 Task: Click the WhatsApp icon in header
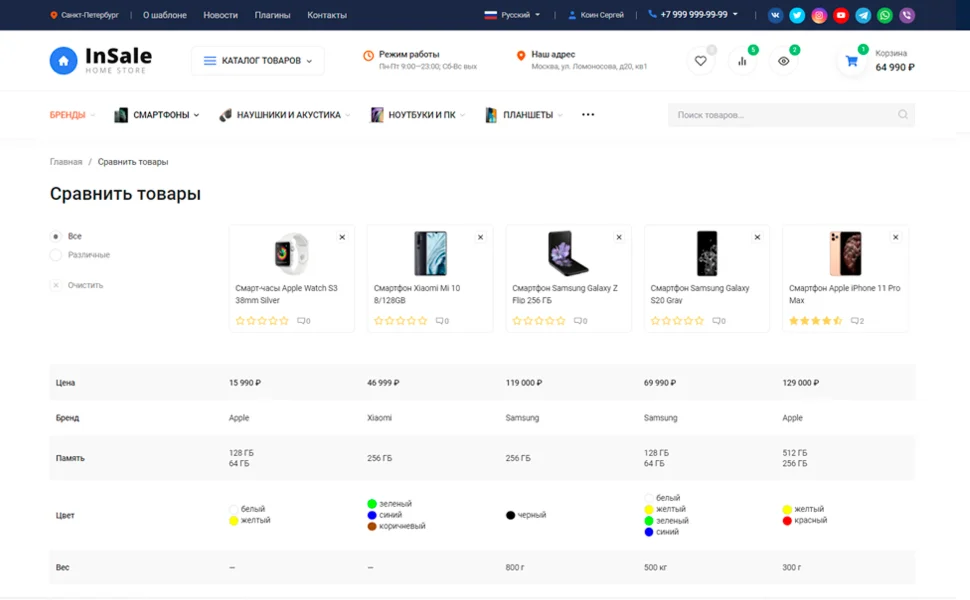point(885,15)
